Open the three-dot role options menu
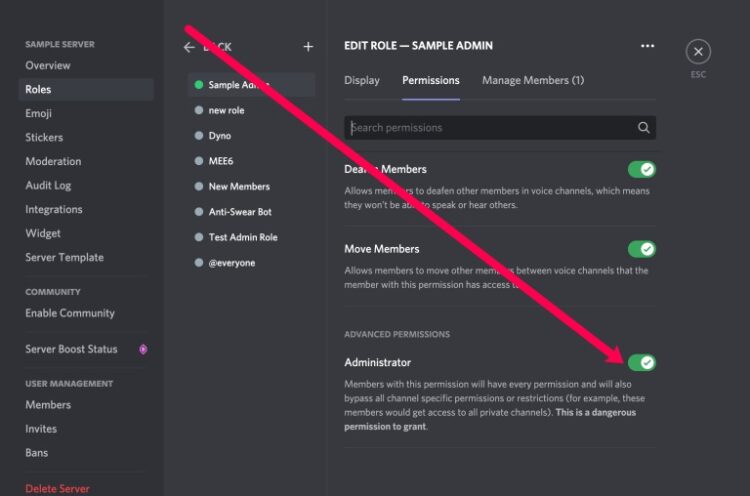This screenshot has height=496, width=750. click(647, 46)
